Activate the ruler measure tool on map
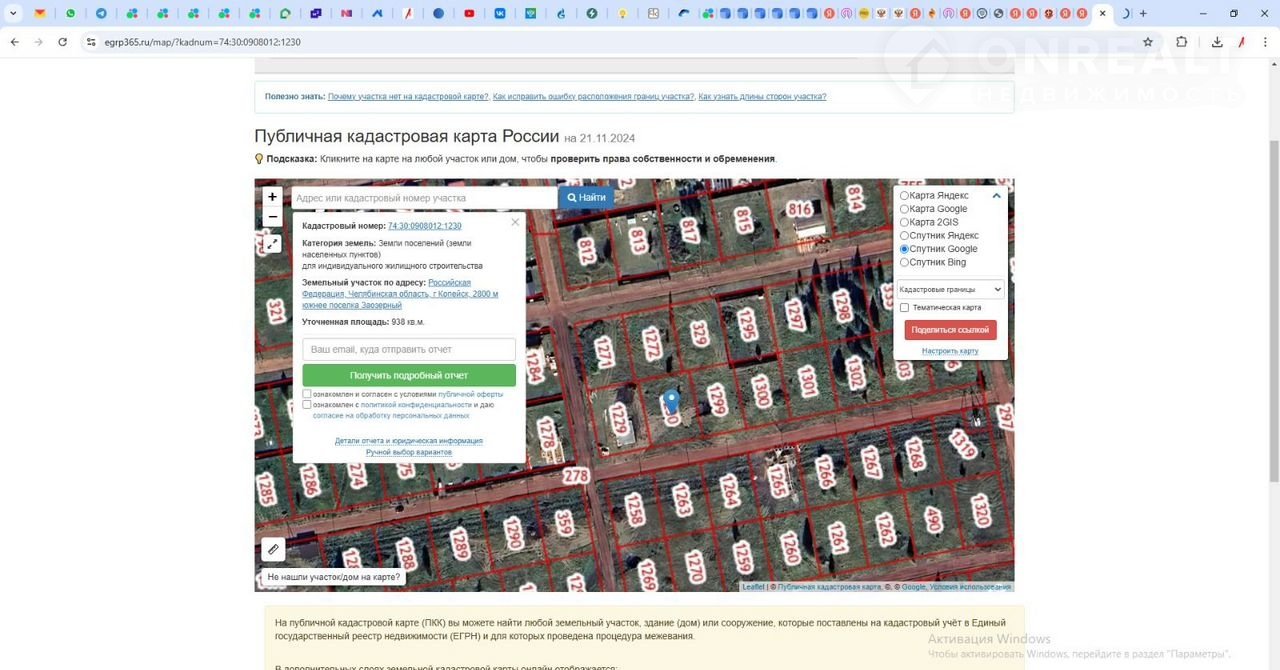 tap(273, 549)
